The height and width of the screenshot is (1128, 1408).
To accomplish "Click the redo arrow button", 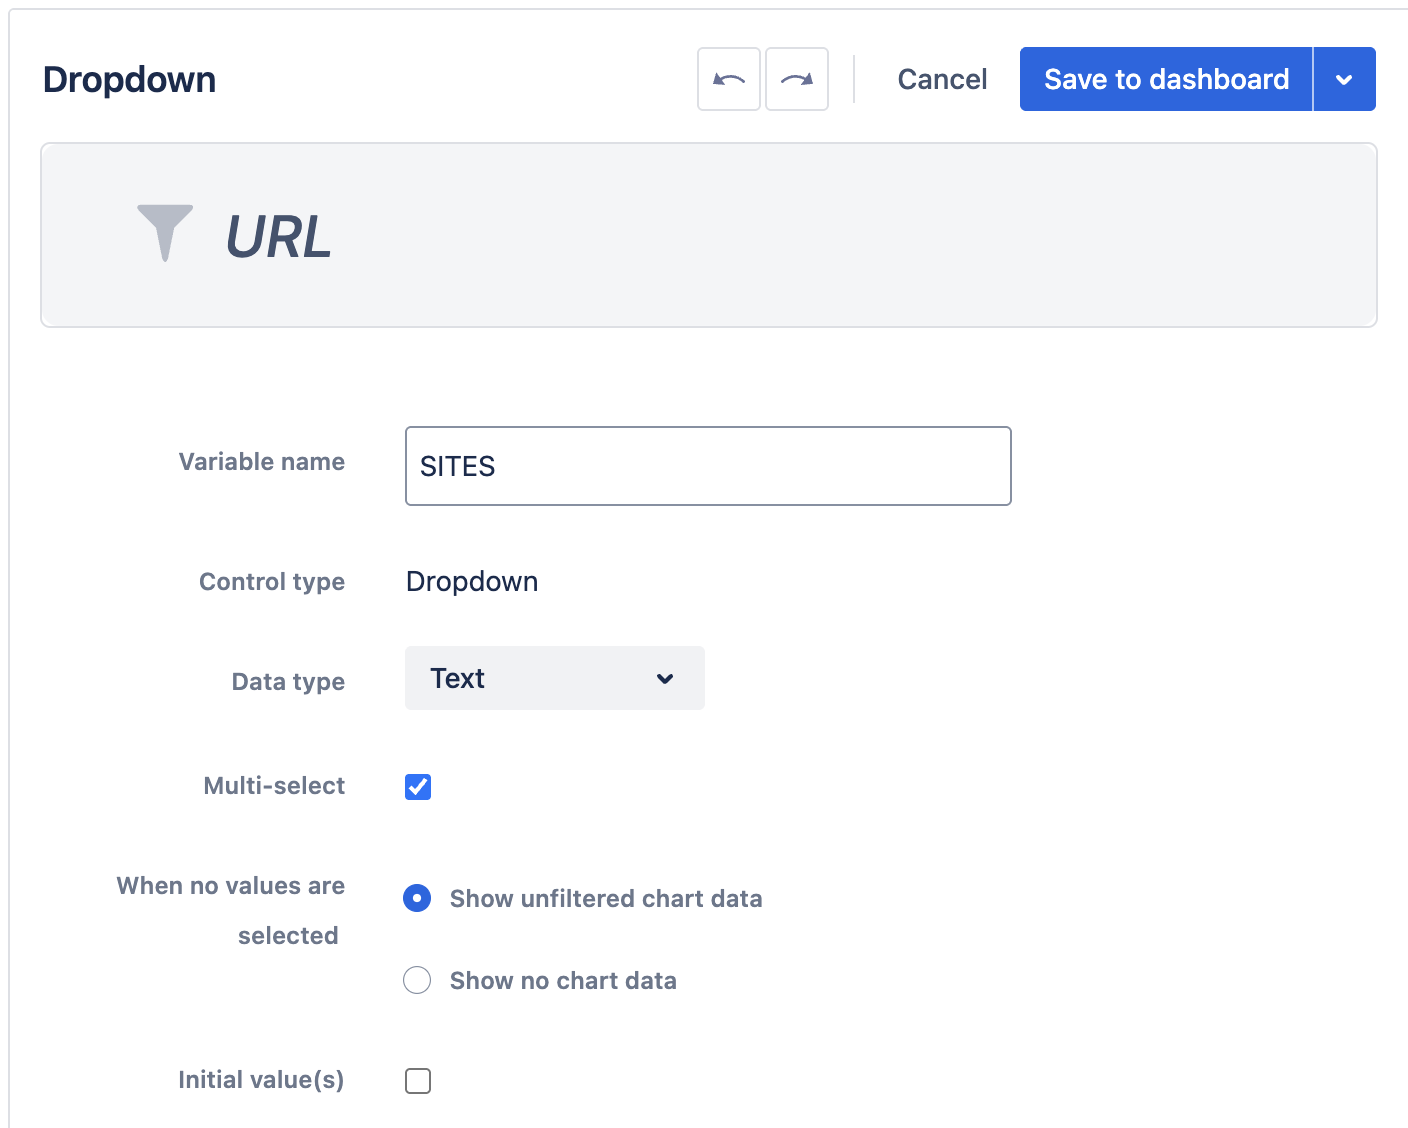I will pyautogui.click(x=797, y=79).
